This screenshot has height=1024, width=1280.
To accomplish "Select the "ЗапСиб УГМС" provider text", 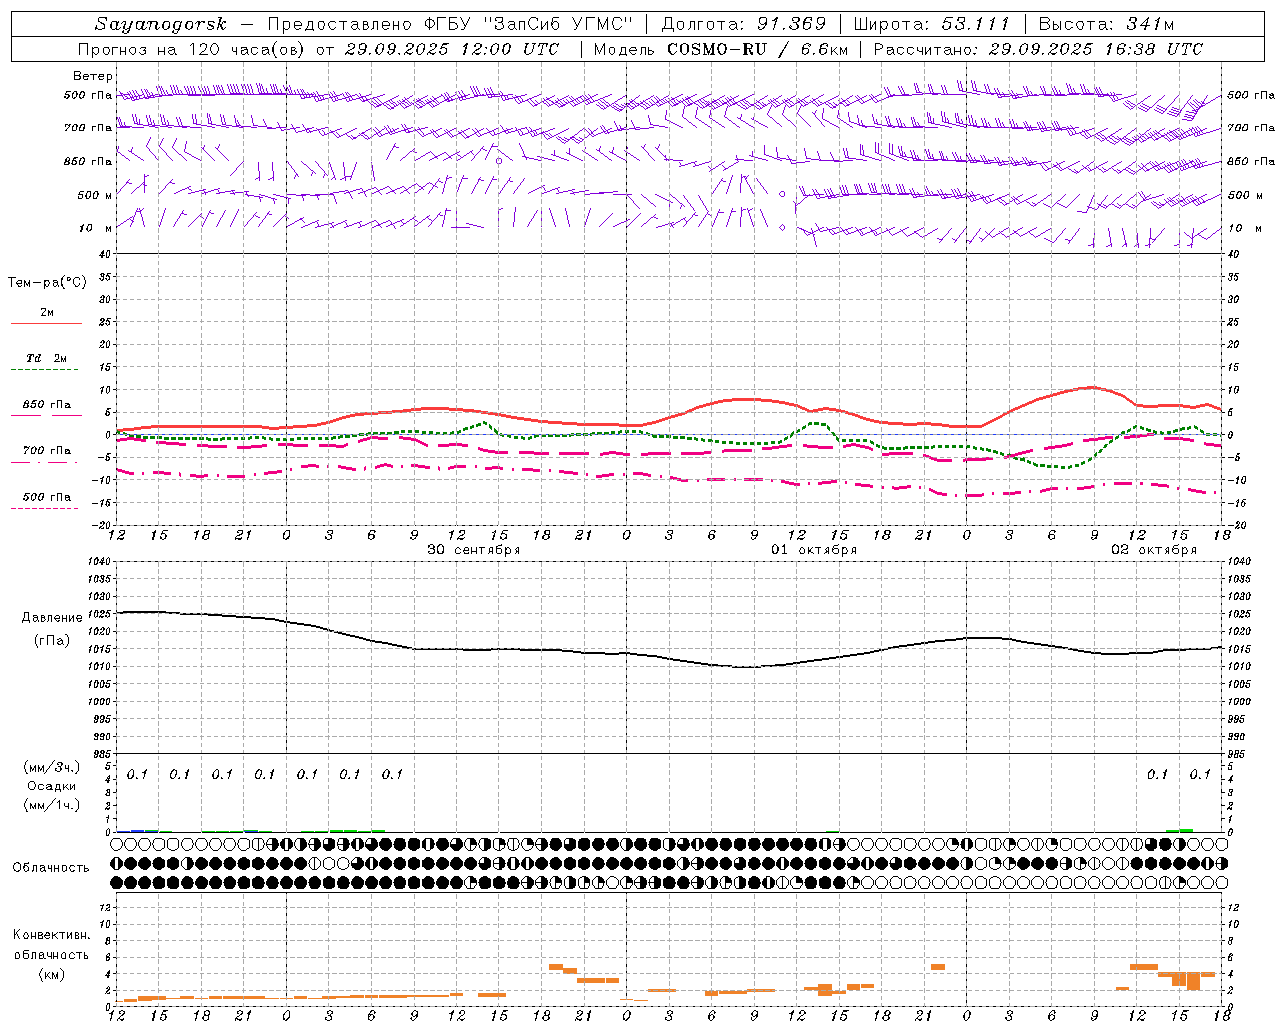I will (558, 24).
